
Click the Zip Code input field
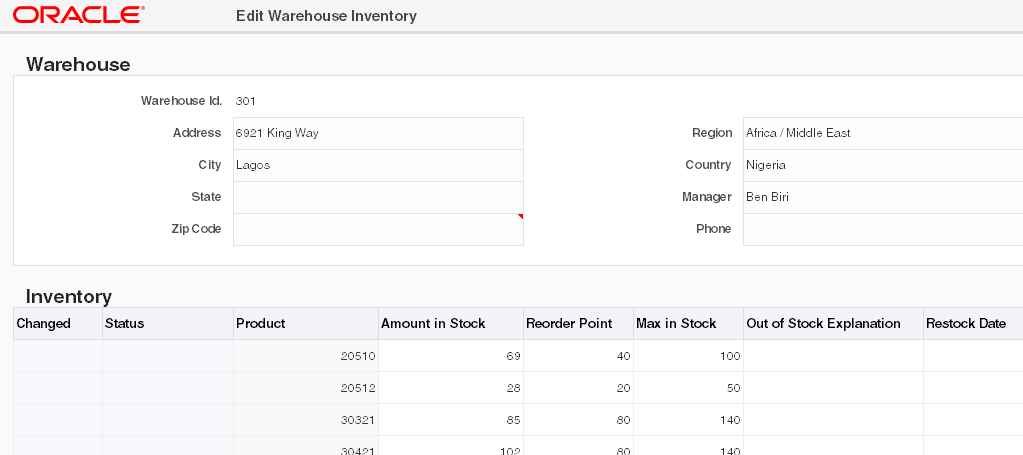pos(378,229)
